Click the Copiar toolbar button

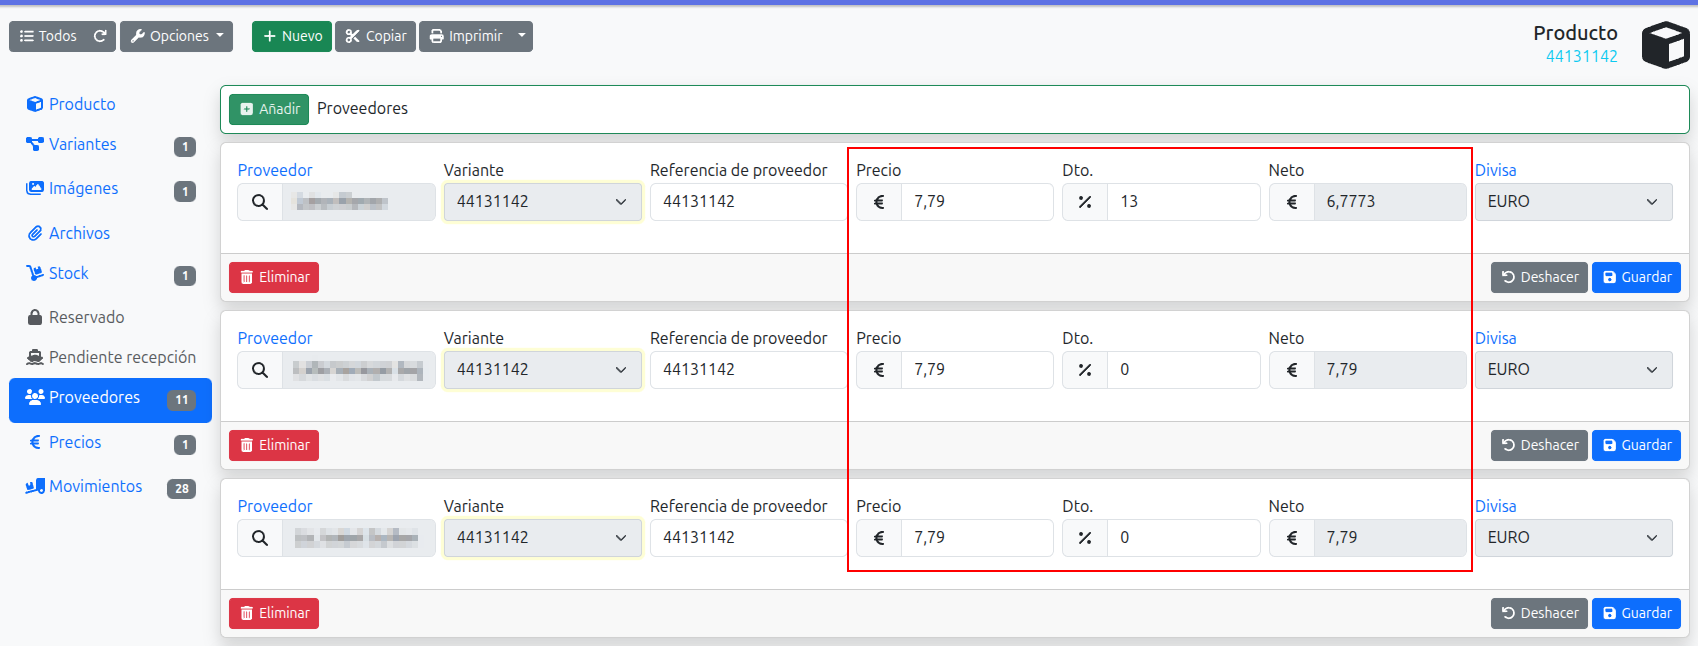(x=375, y=36)
